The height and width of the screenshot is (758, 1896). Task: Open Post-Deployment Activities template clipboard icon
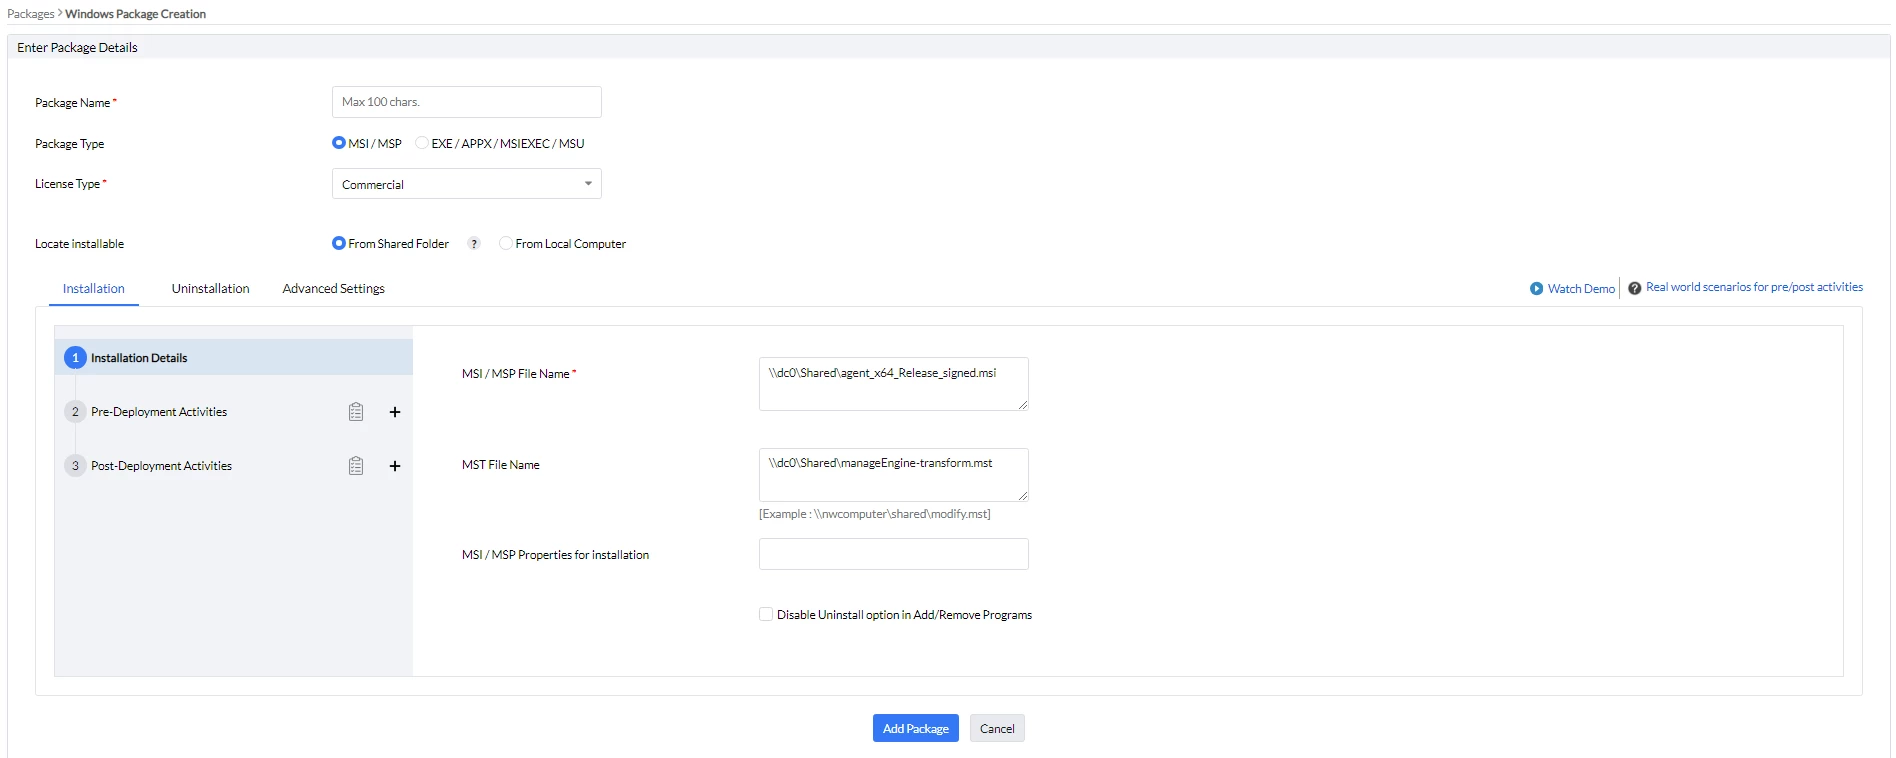click(356, 466)
